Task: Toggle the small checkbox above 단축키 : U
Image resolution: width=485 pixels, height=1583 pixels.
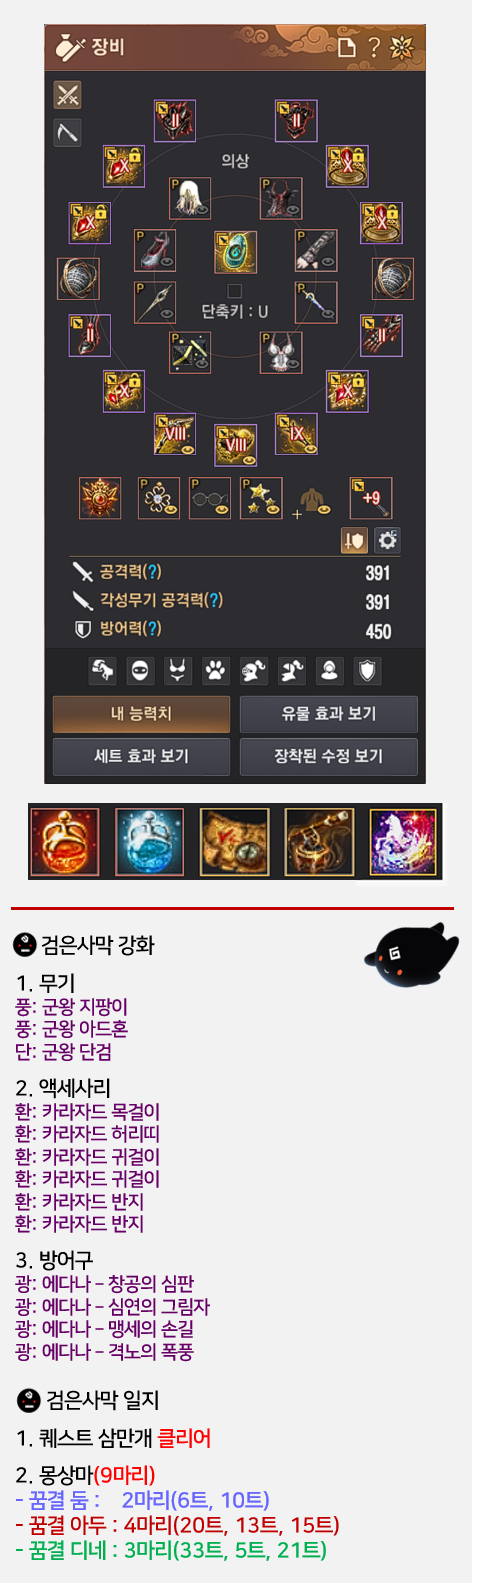Action: 235,291
